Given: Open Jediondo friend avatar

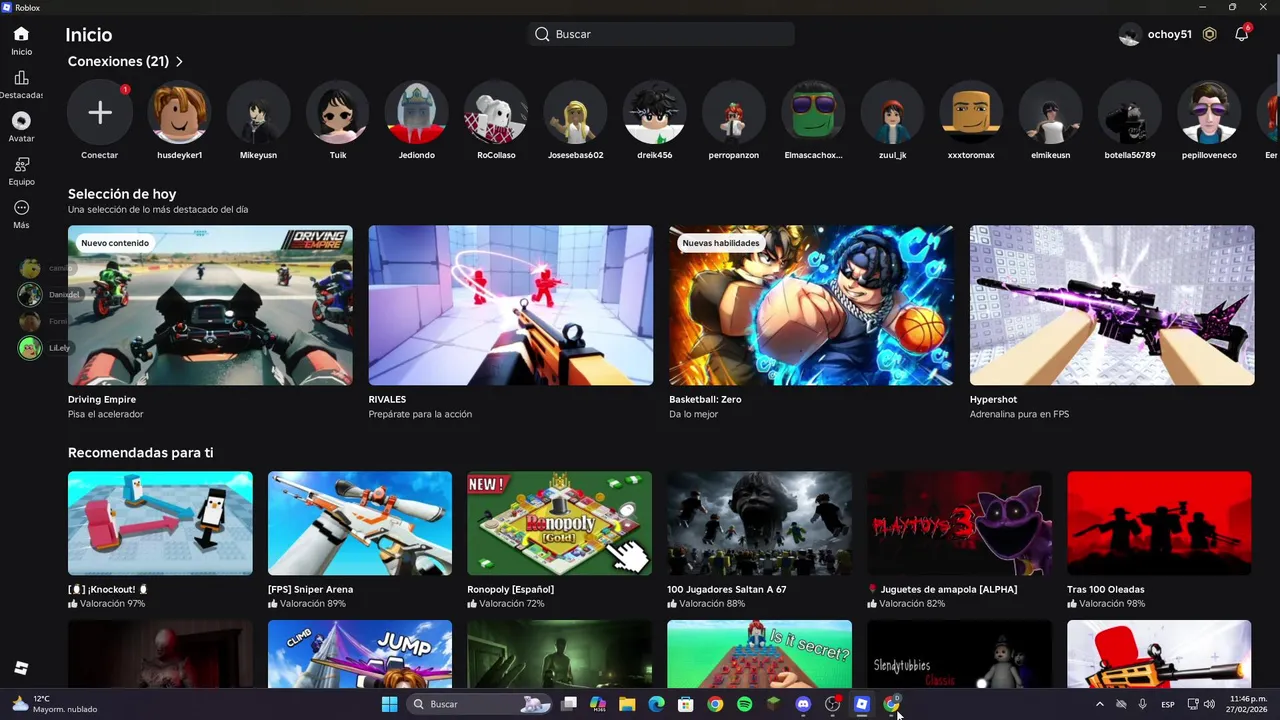Looking at the screenshot, I should pos(417,113).
